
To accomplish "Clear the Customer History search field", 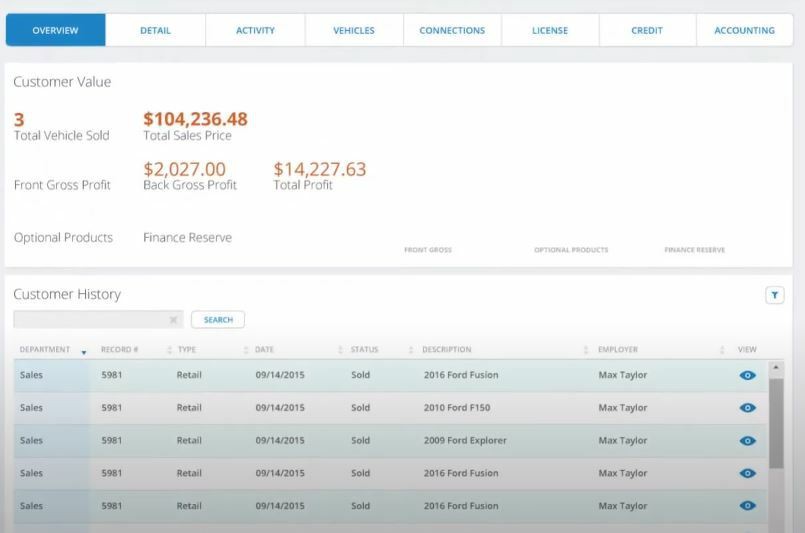I will tap(174, 320).
